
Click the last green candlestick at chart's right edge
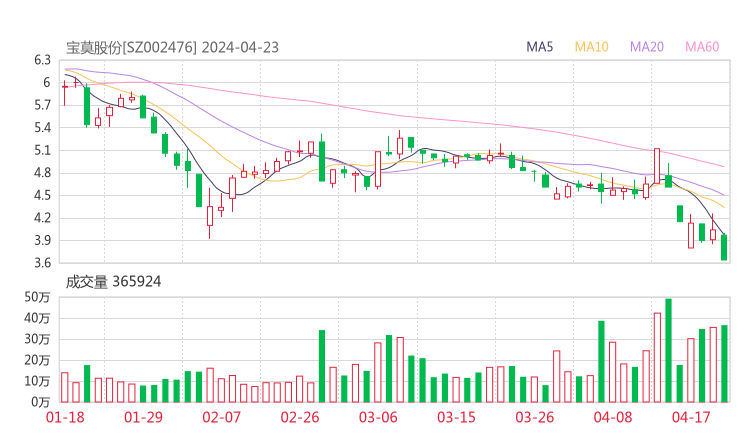[x=724, y=247]
